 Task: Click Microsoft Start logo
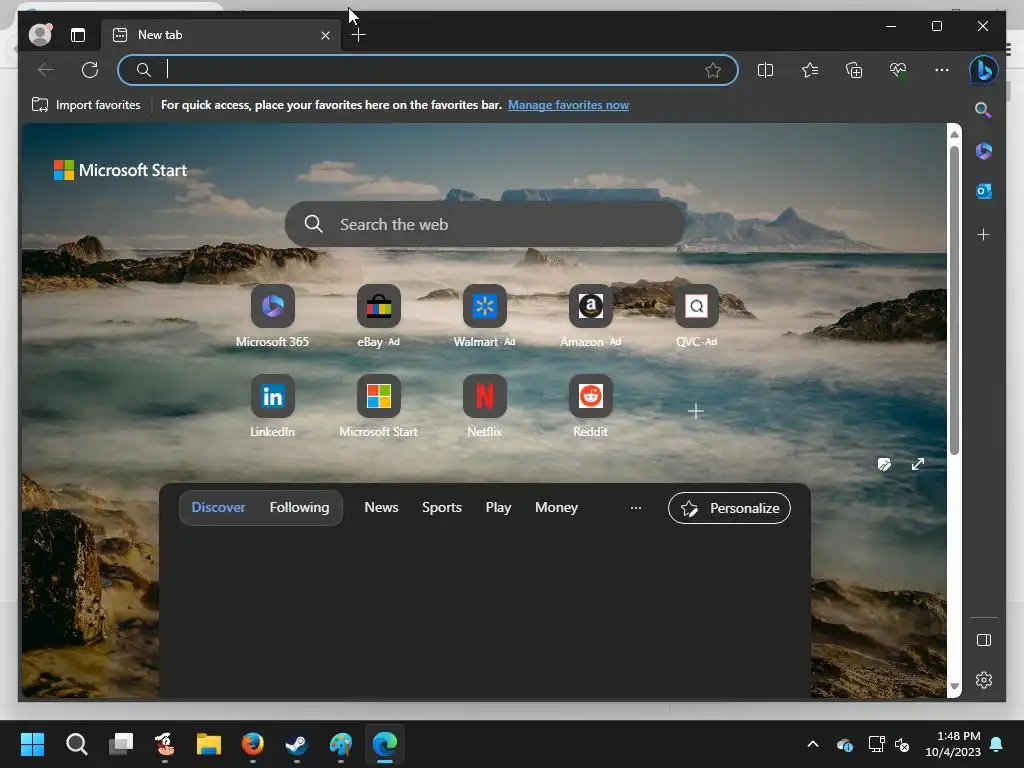pos(120,170)
